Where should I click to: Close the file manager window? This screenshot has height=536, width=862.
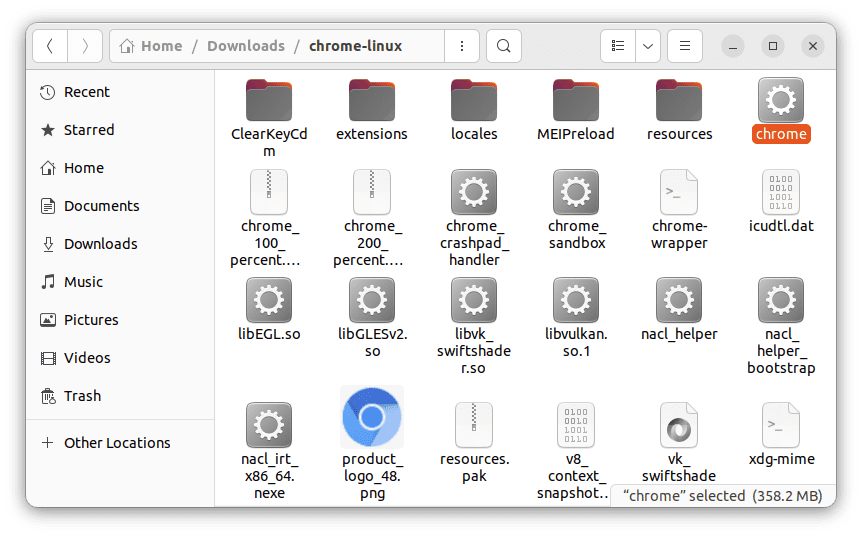813,46
